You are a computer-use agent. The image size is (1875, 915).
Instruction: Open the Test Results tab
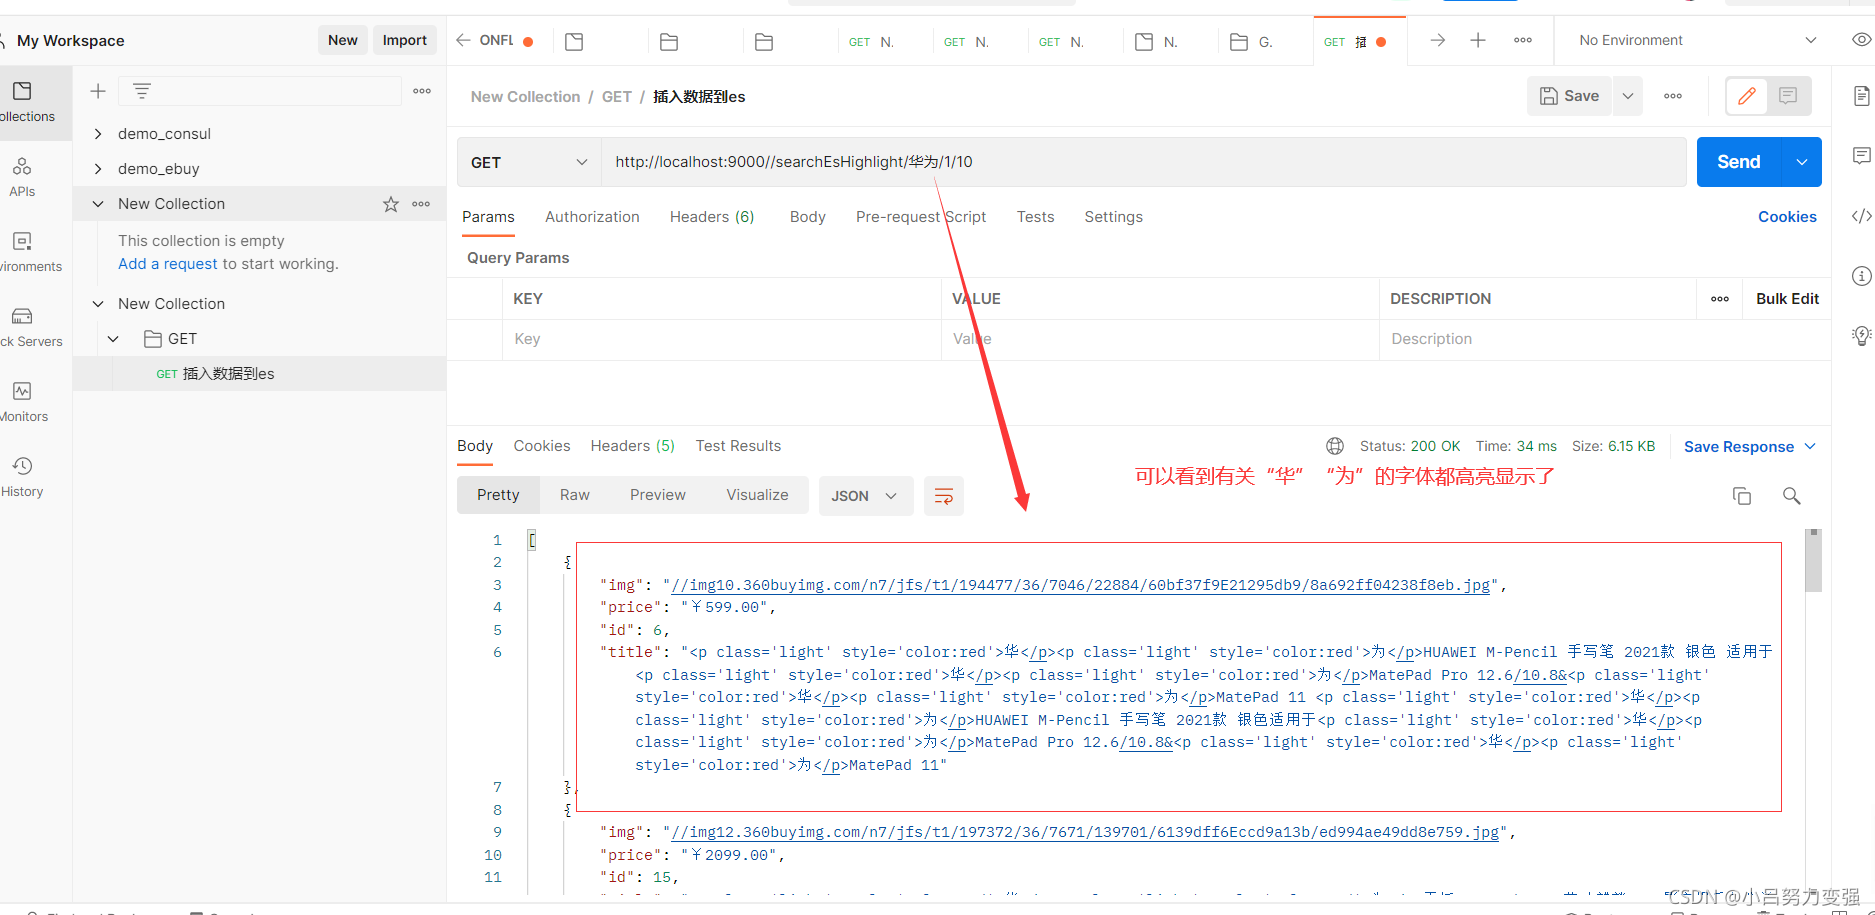(739, 446)
